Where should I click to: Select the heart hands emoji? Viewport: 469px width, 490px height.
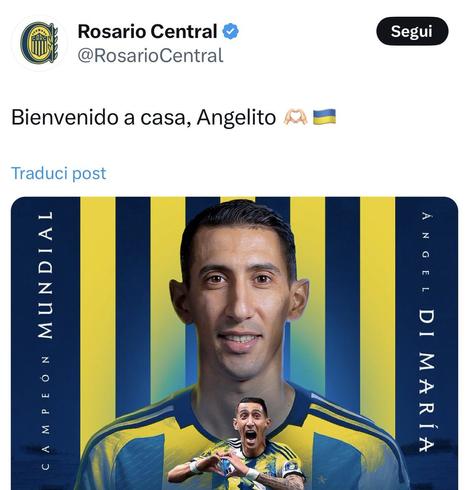295,117
